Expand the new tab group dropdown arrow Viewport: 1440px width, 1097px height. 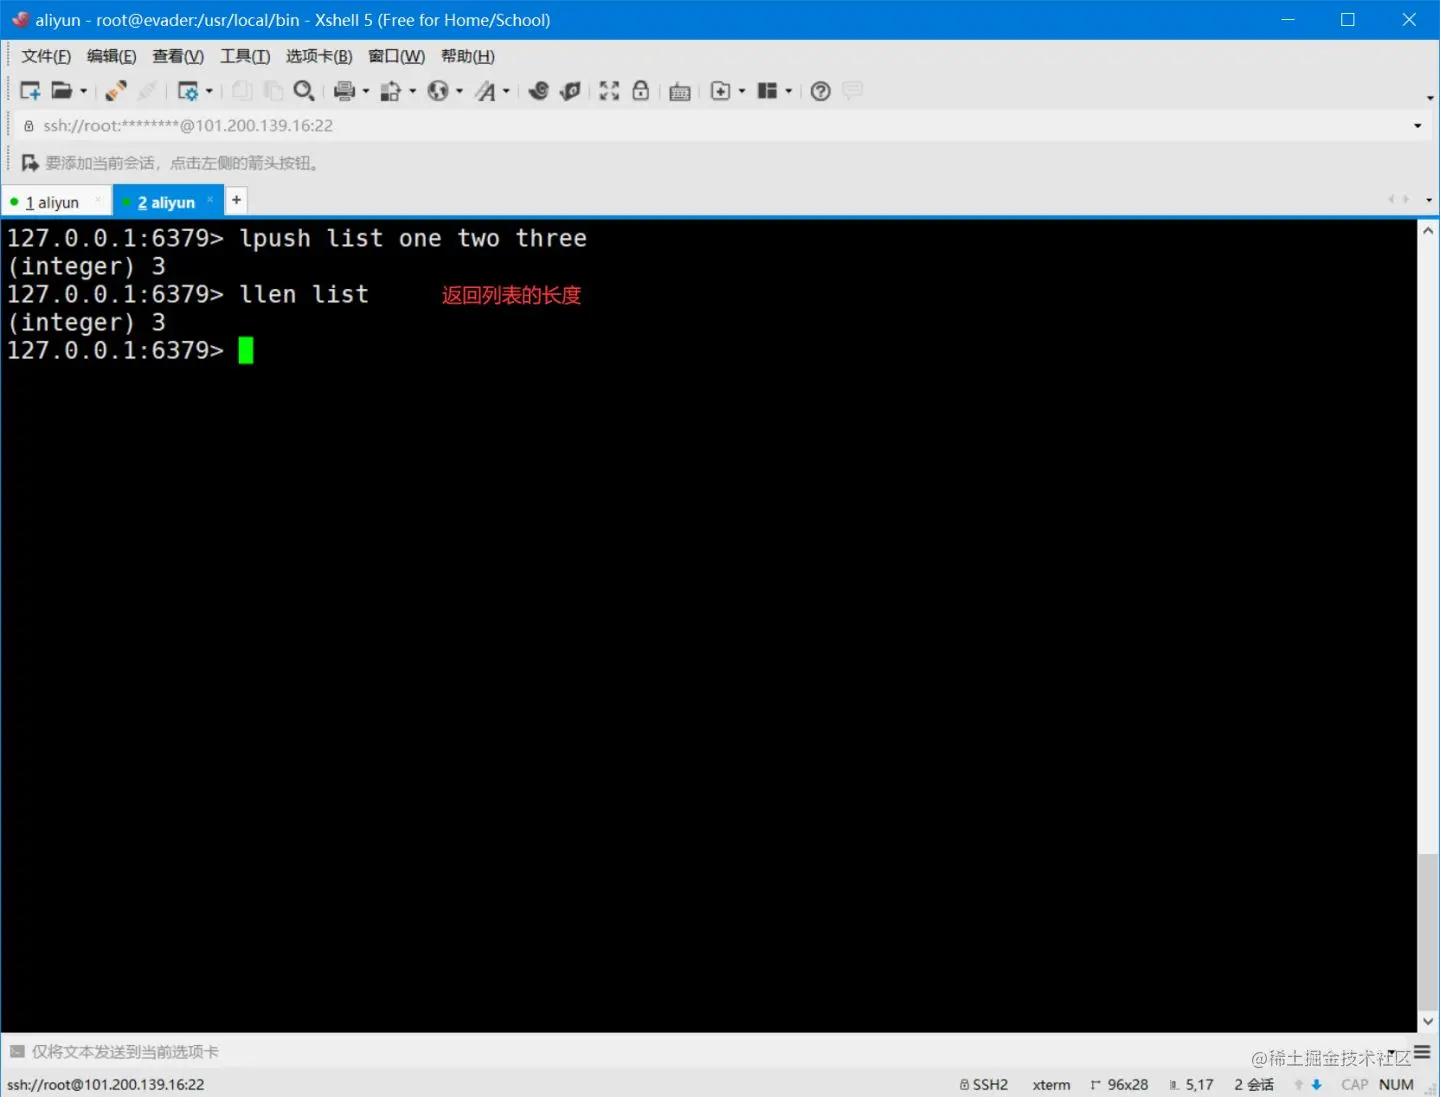click(742, 91)
